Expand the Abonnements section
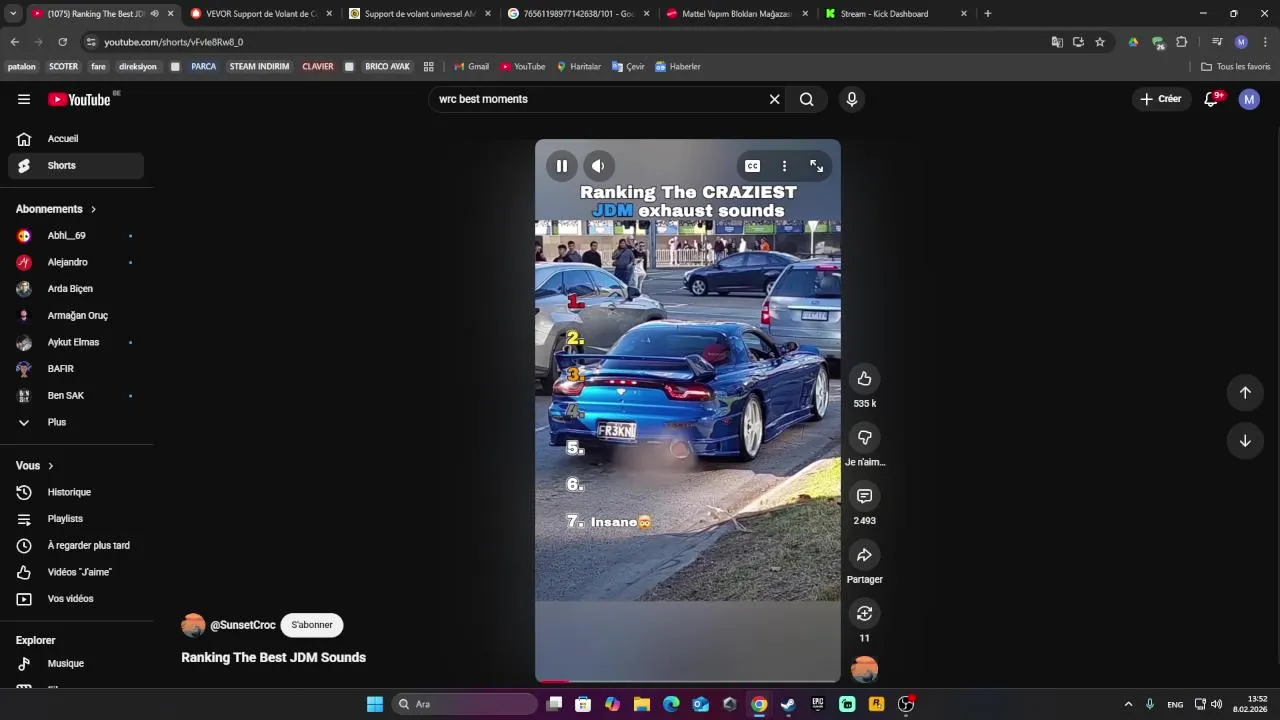 [56, 209]
